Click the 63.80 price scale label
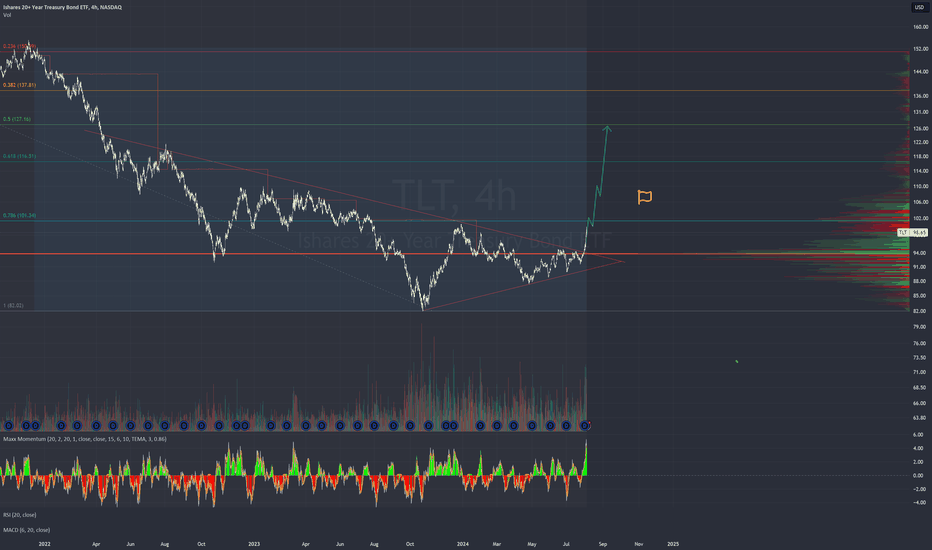 coord(920,417)
